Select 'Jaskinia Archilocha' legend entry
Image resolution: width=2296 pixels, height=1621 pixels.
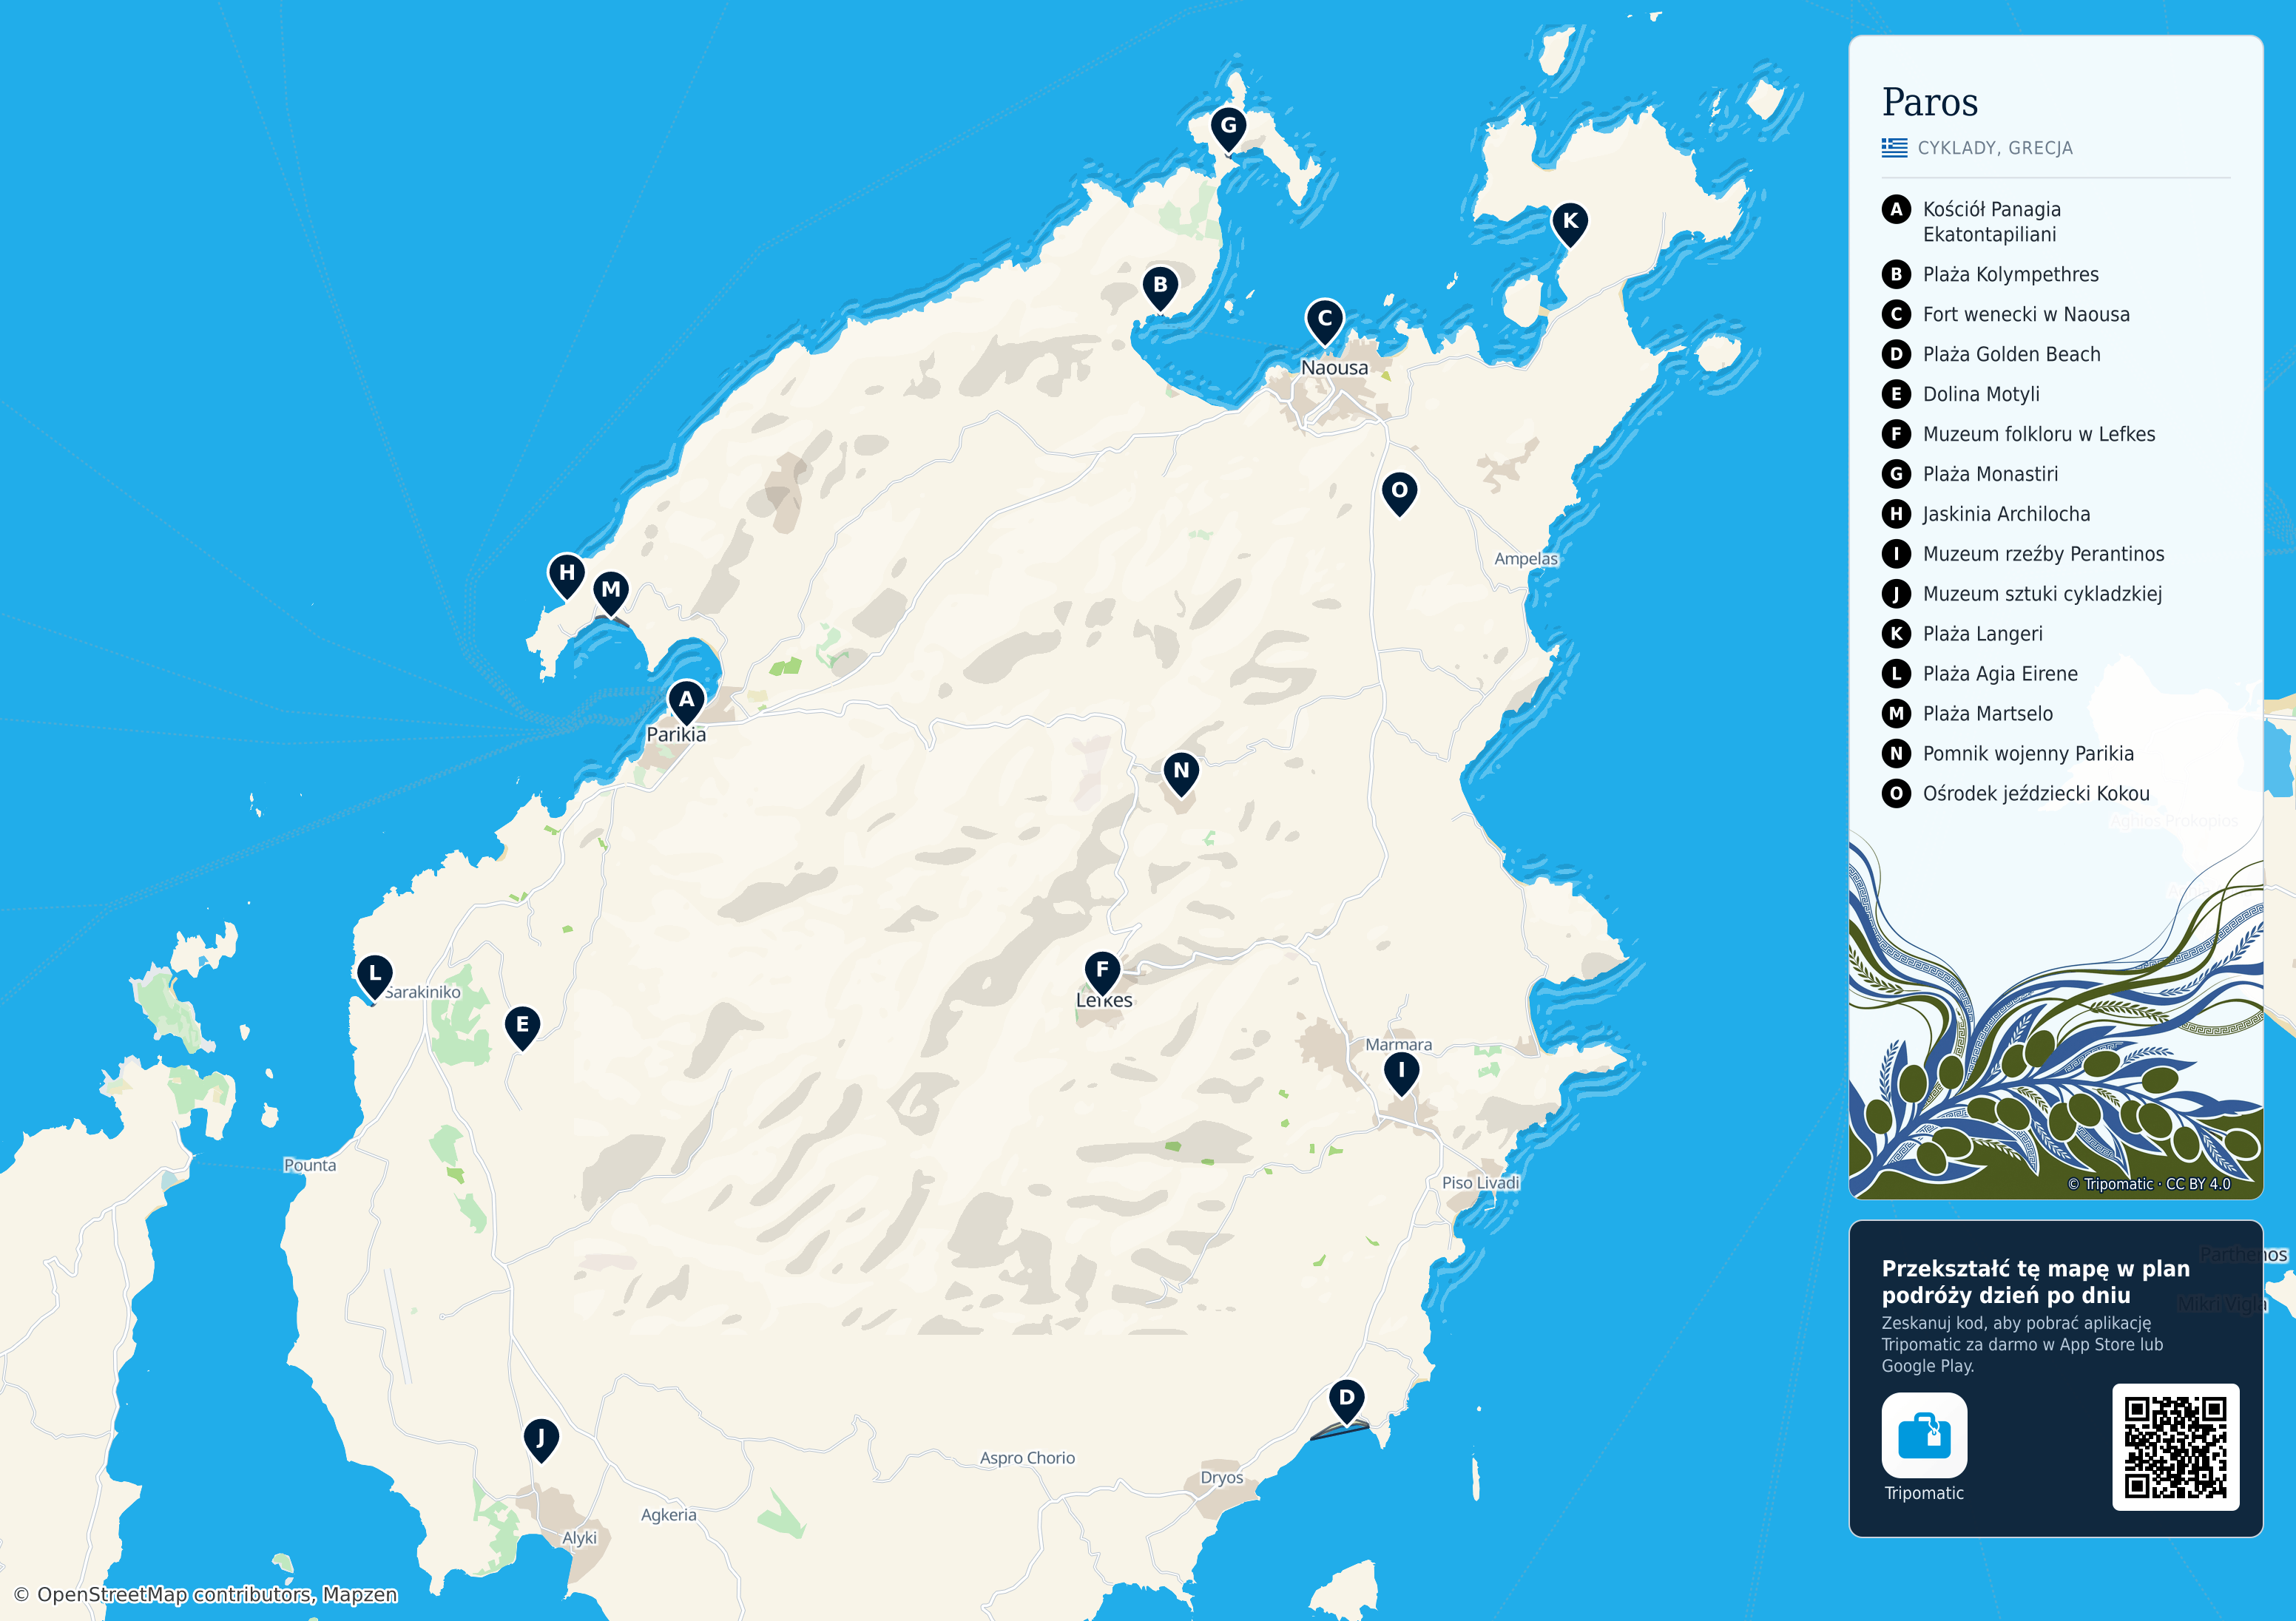(x=2006, y=514)
